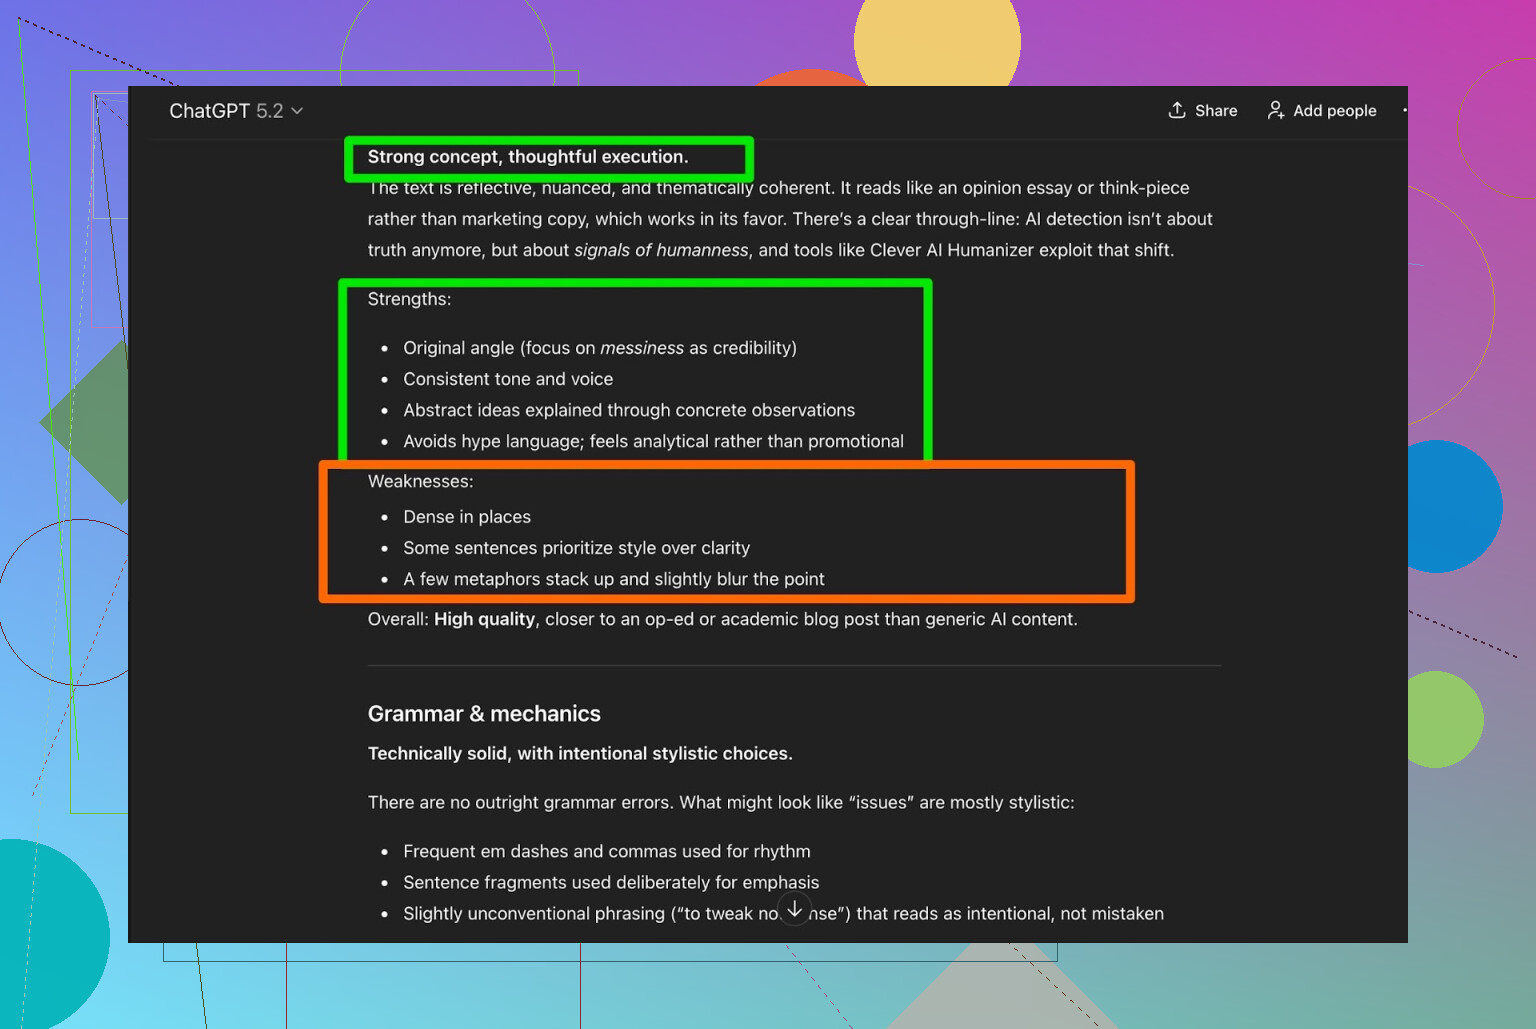Click the italic 'signals of humanness' phrase
Viewport: 1536px width, 1029px height.
pos(660,250)
